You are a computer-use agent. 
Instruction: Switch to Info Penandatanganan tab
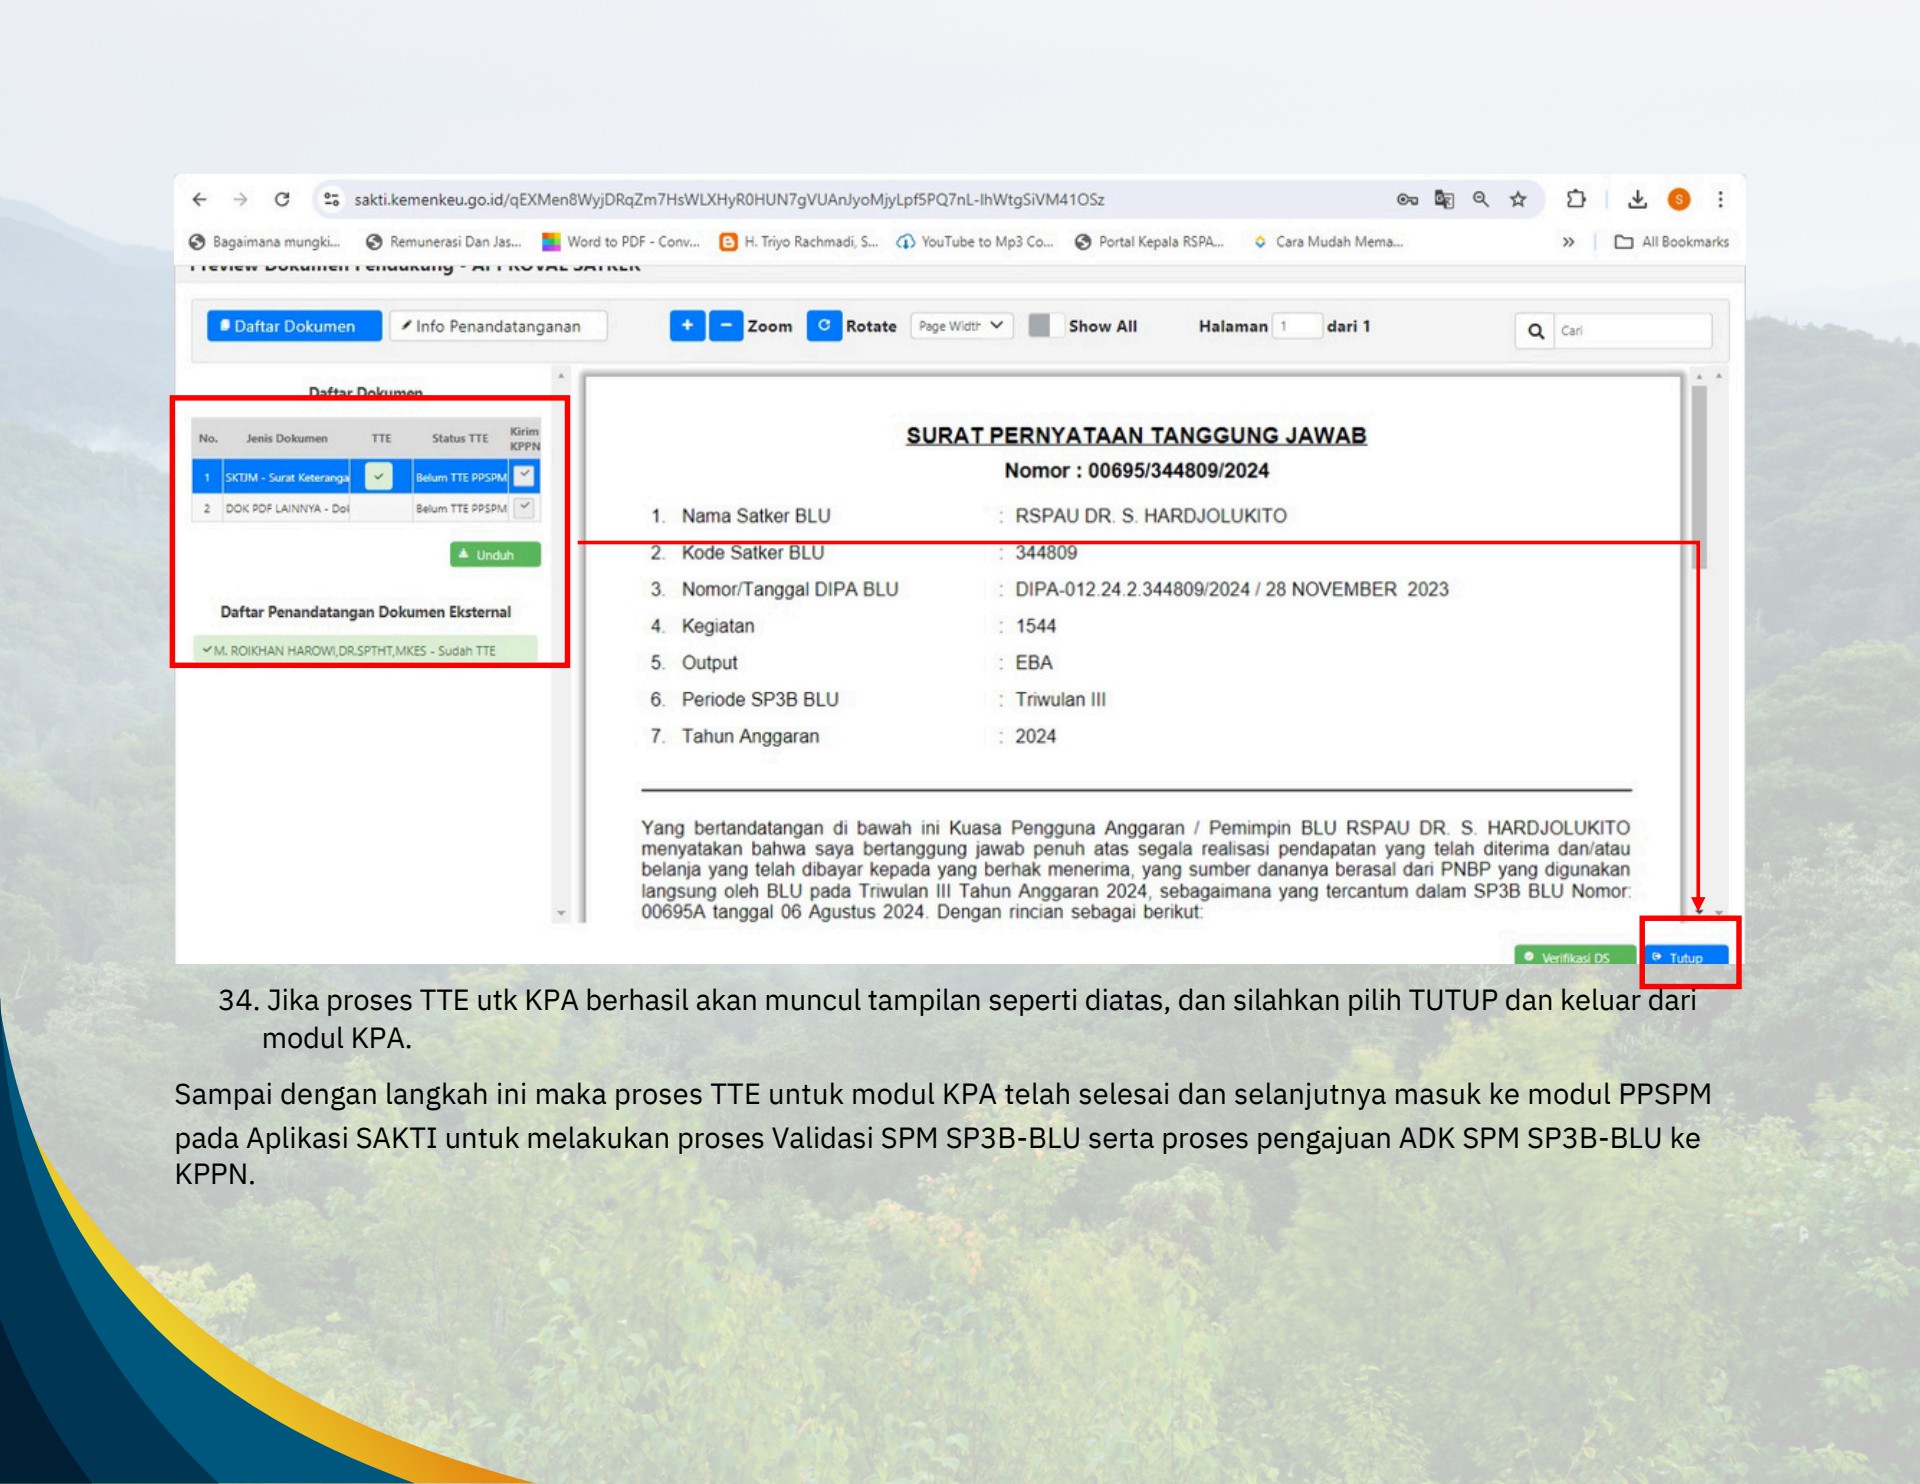(500, 325)
